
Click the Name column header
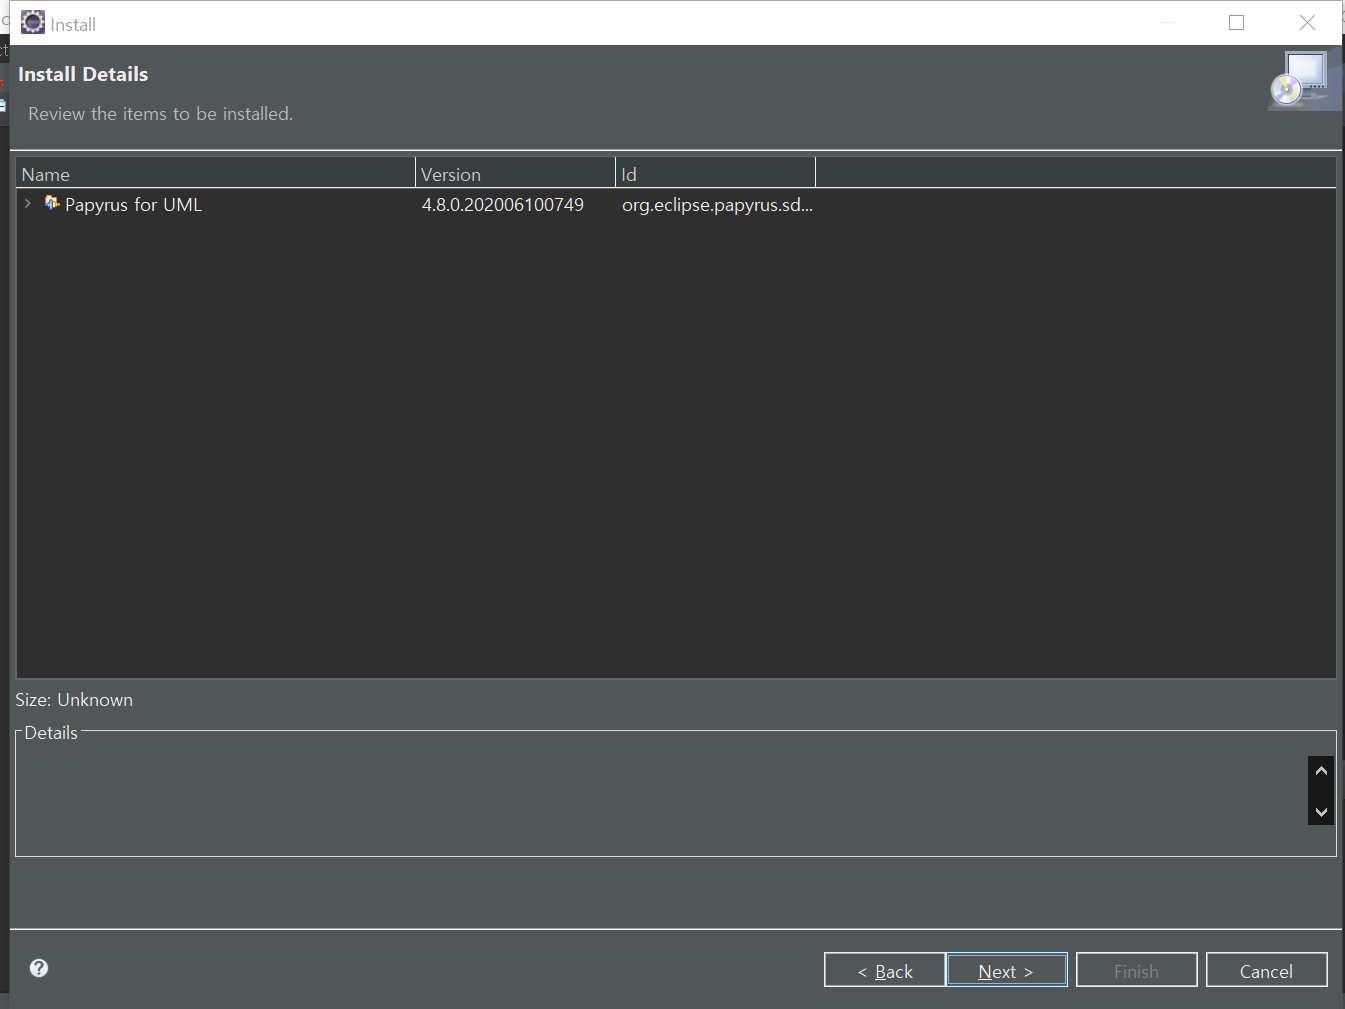(x=215, y=173)
